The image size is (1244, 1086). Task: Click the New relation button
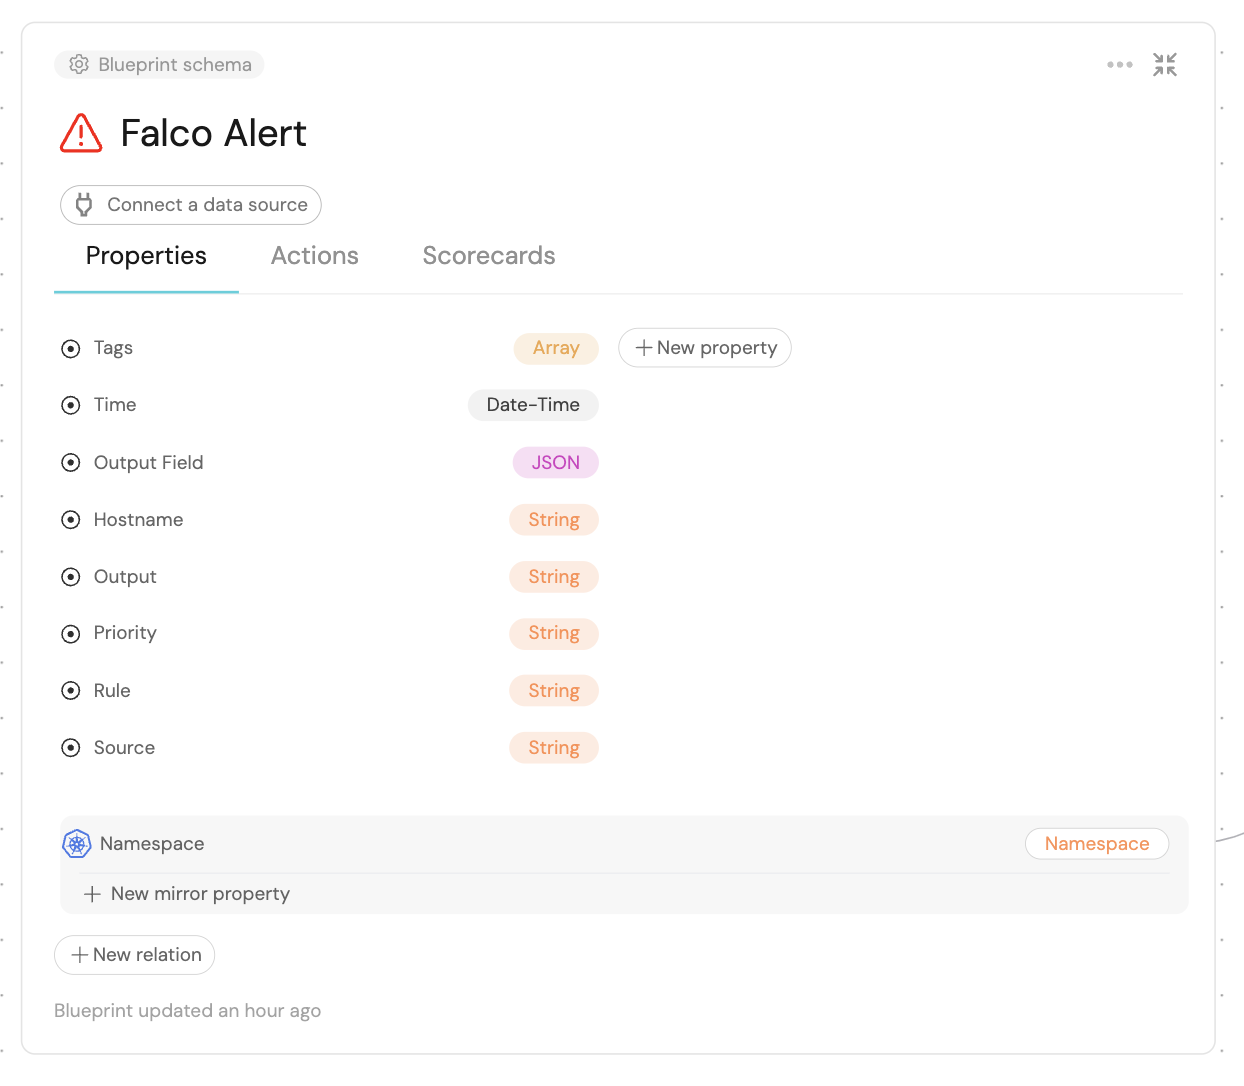coord(135,955)
